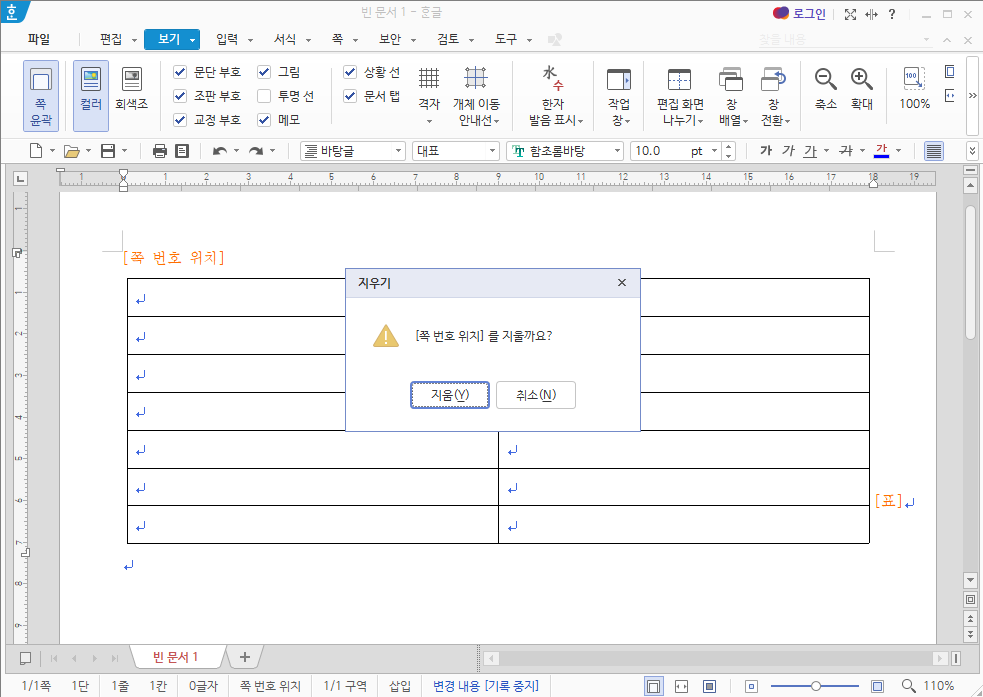Screen dimensions: 983x697
Task: Click the new document icon
Action: tap(36, 151)
